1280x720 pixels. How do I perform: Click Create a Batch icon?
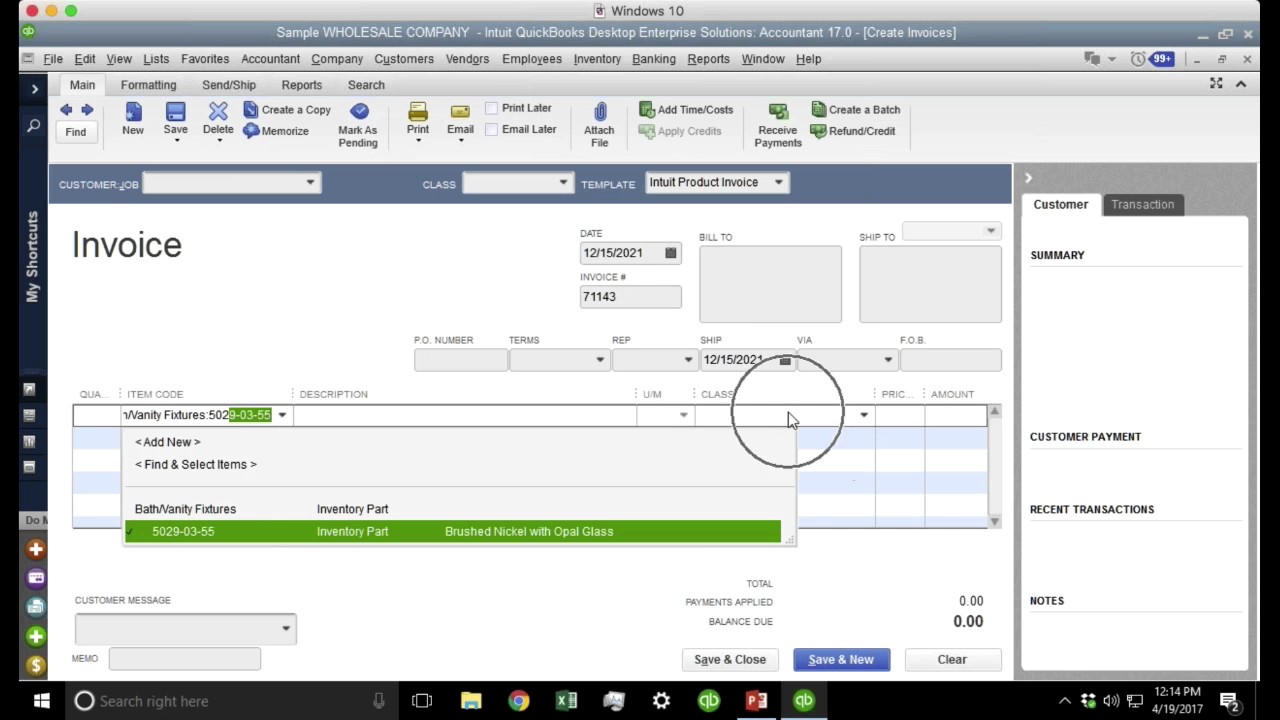(x=819, y=109)
